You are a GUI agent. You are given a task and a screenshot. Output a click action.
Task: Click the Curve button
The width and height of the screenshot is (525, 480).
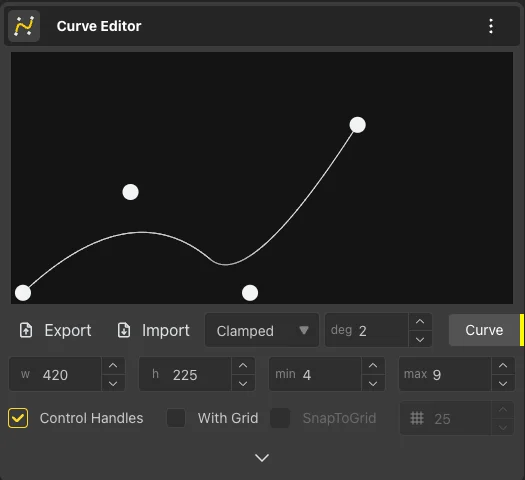click(484, 330)
